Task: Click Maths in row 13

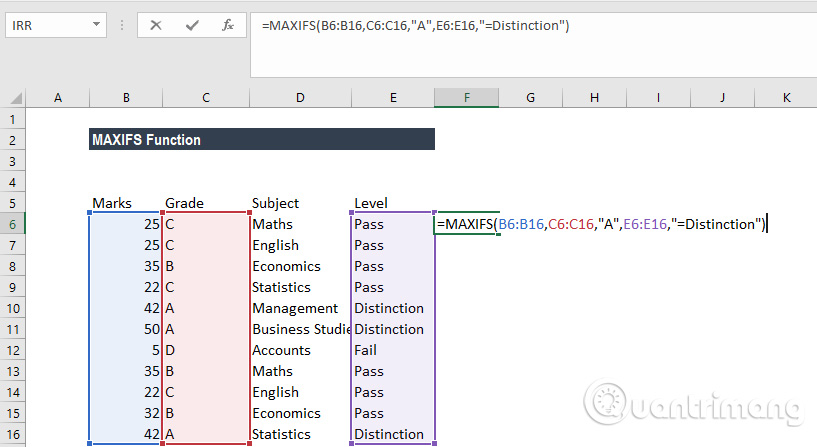Action: (x=300, y=371)
